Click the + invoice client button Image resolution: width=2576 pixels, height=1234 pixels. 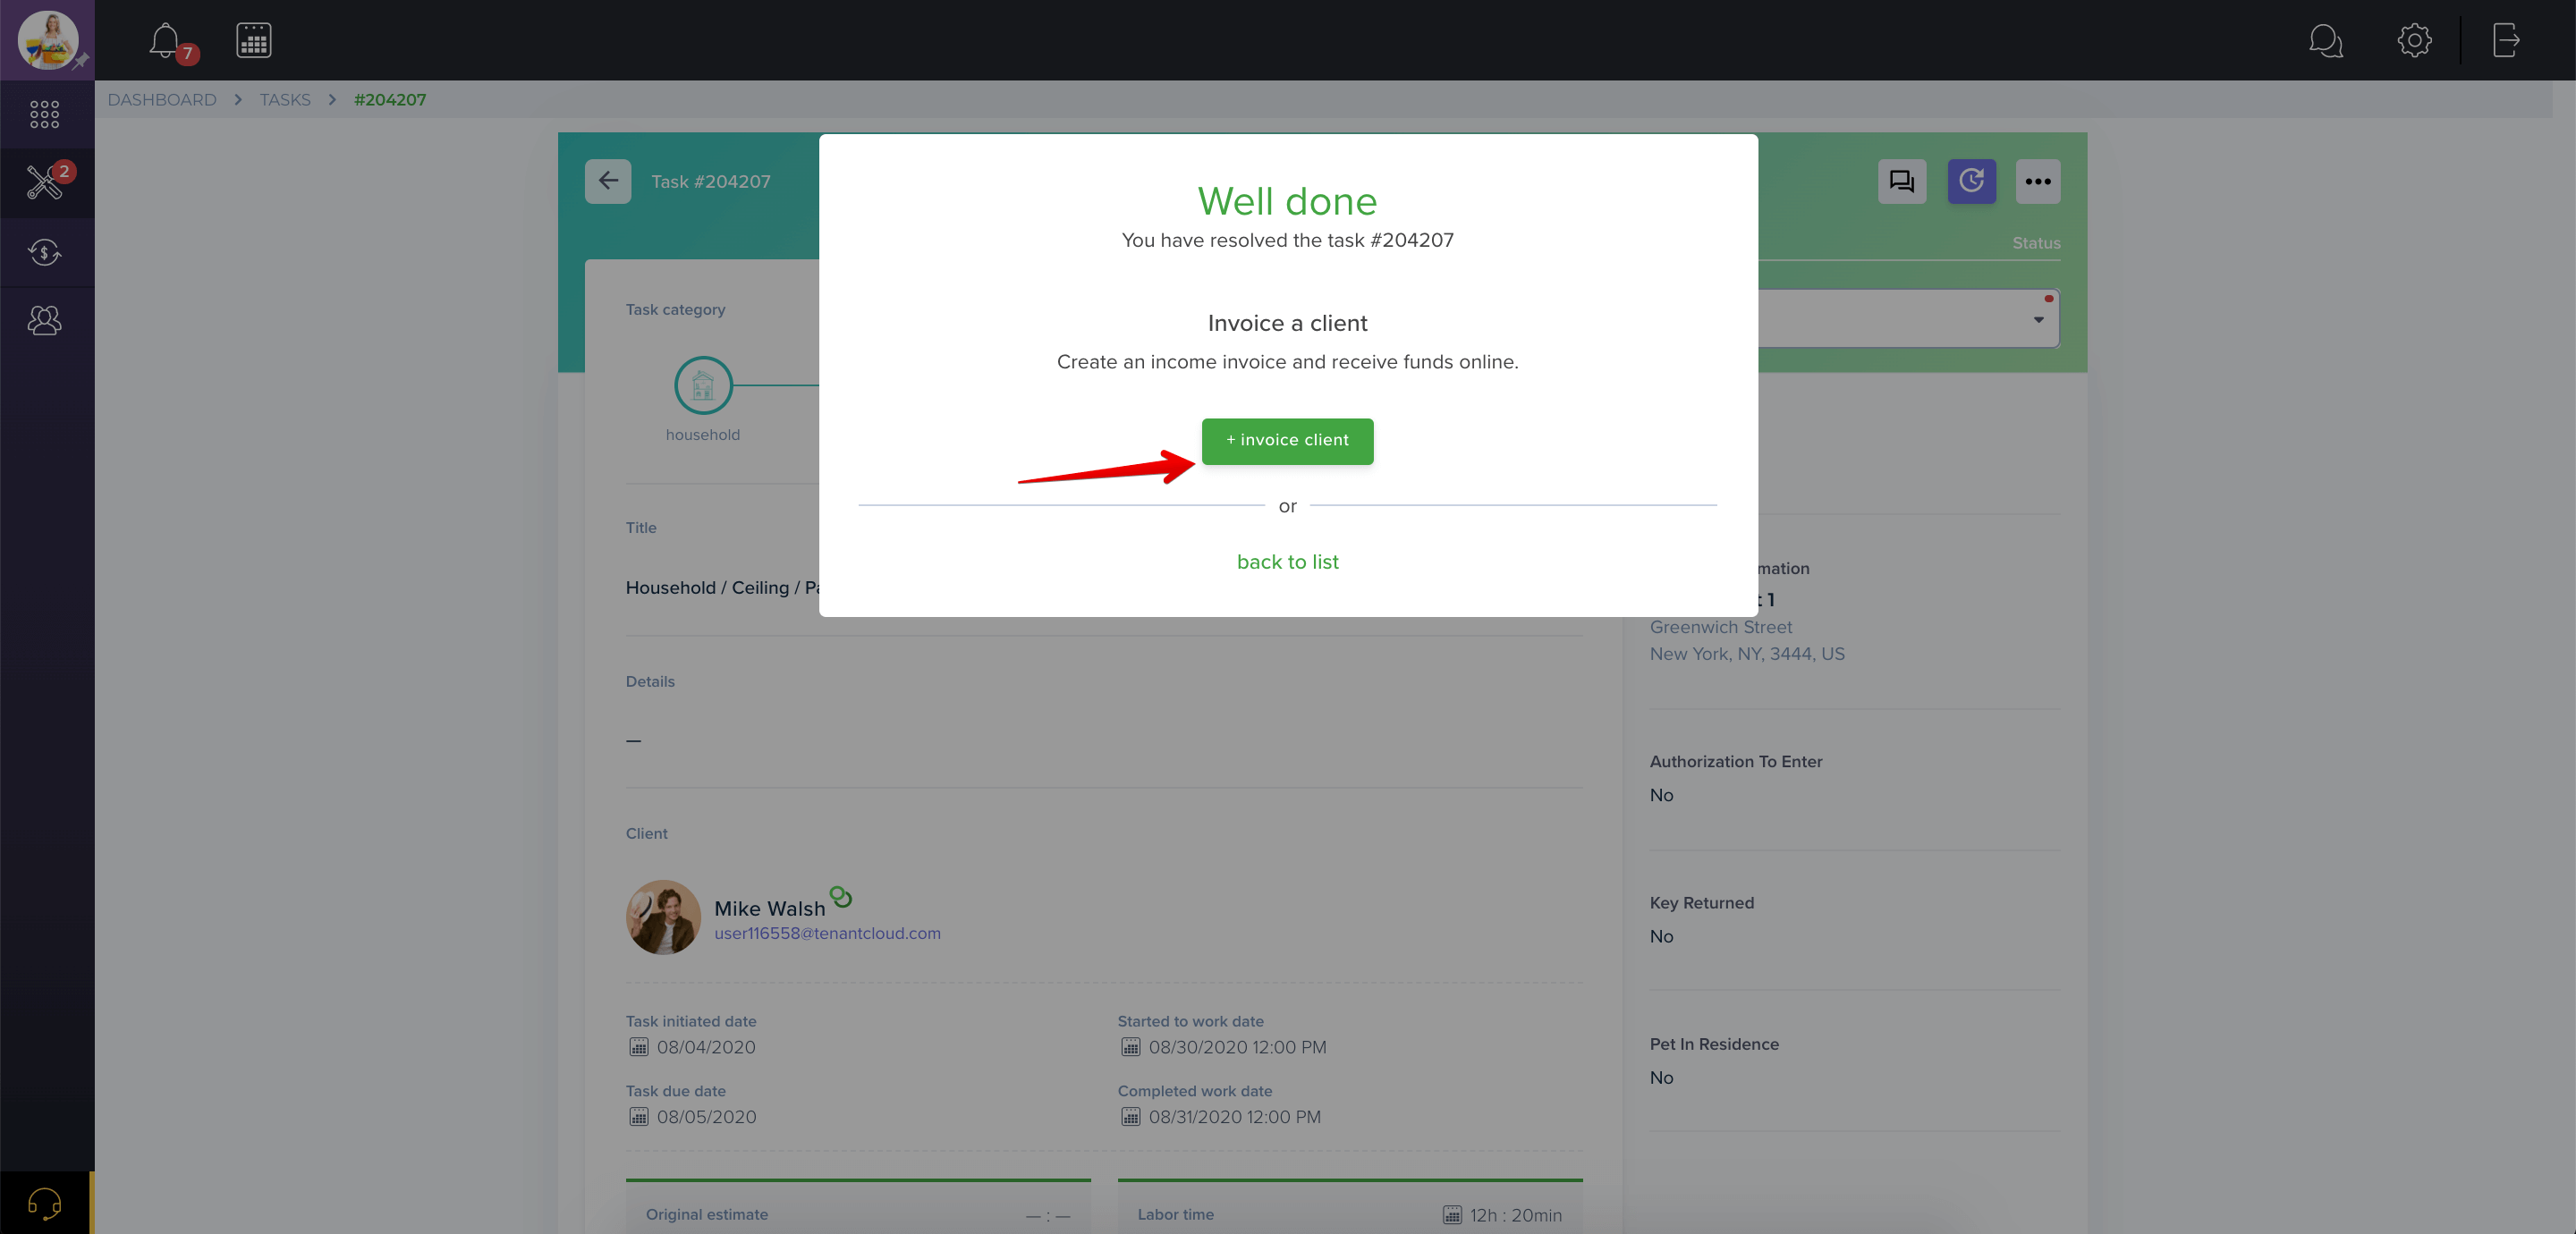click(x=1287, y=441)
